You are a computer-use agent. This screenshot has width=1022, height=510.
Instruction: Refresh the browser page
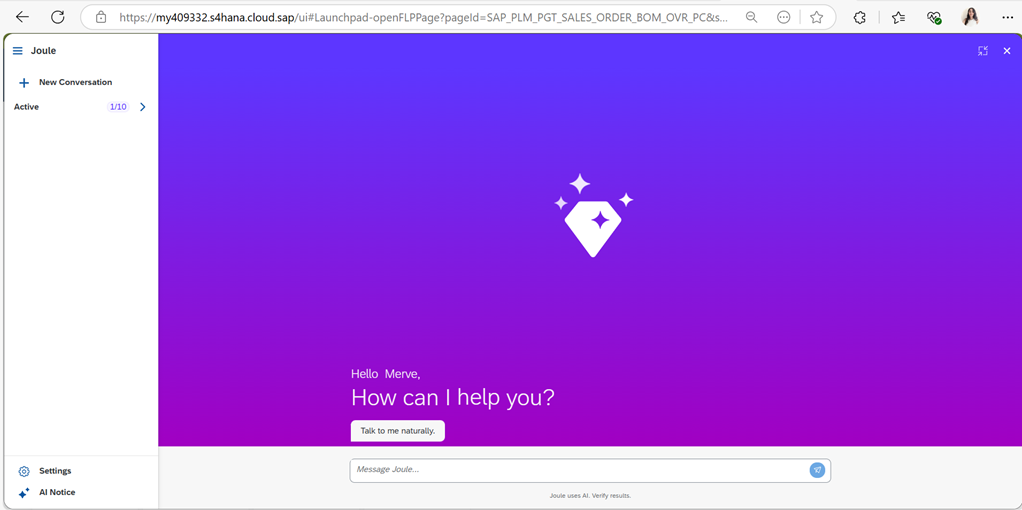click(x=58, y=17)
